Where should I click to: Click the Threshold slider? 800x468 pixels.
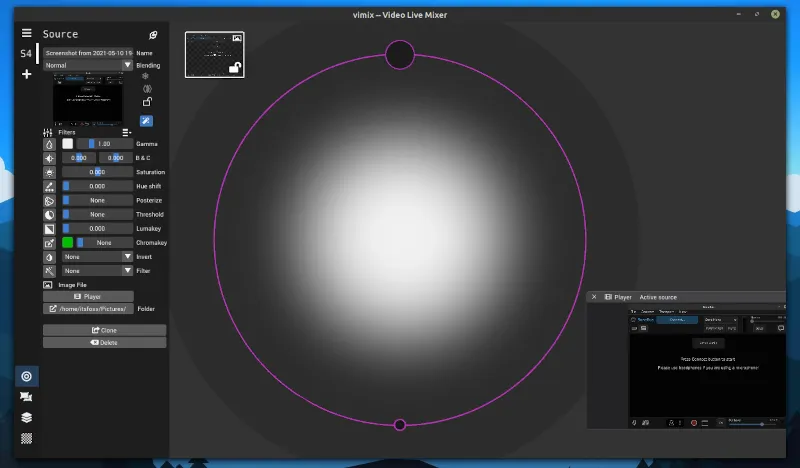pos(97,214)
